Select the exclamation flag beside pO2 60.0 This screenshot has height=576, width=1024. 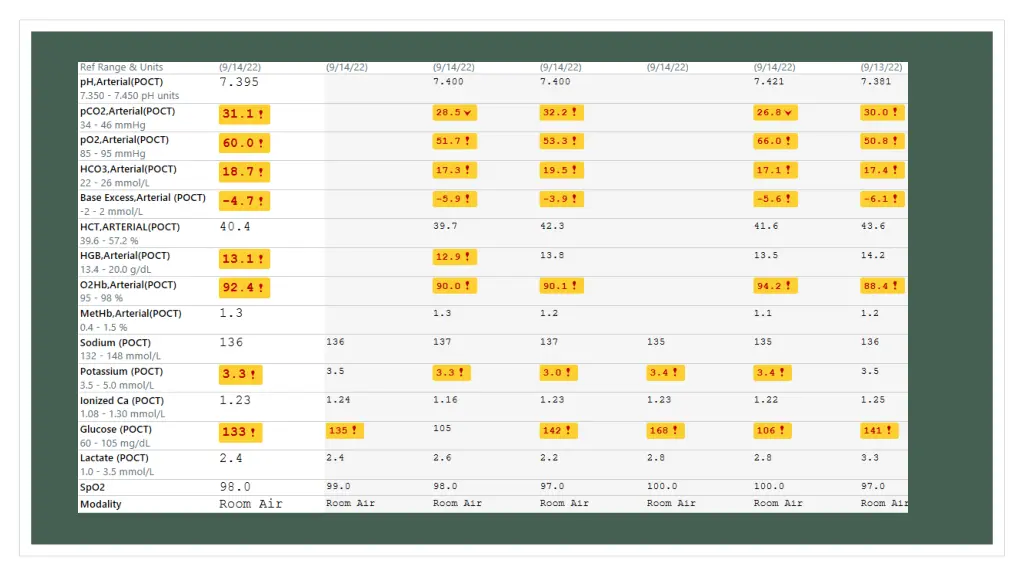tap(262, 144)
